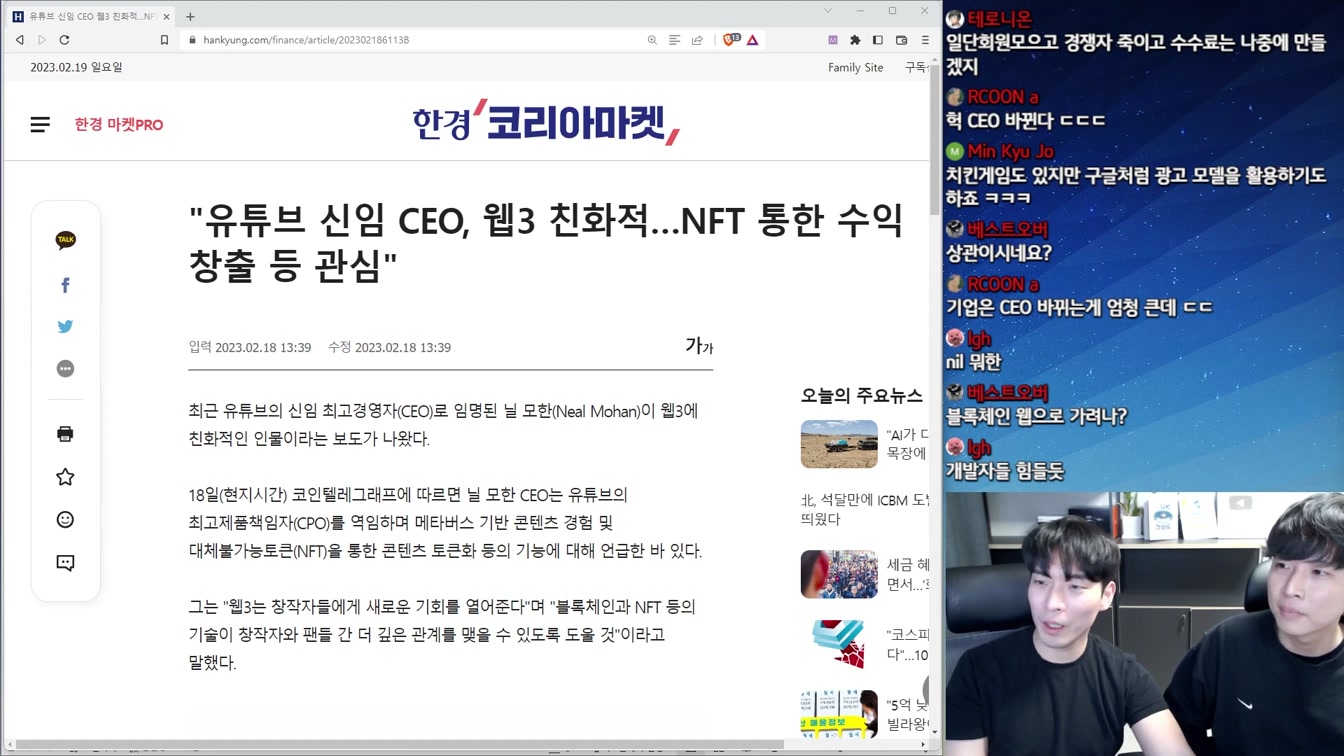
Task: Share article via KakaoTalk icon
Action: [65, 240]
